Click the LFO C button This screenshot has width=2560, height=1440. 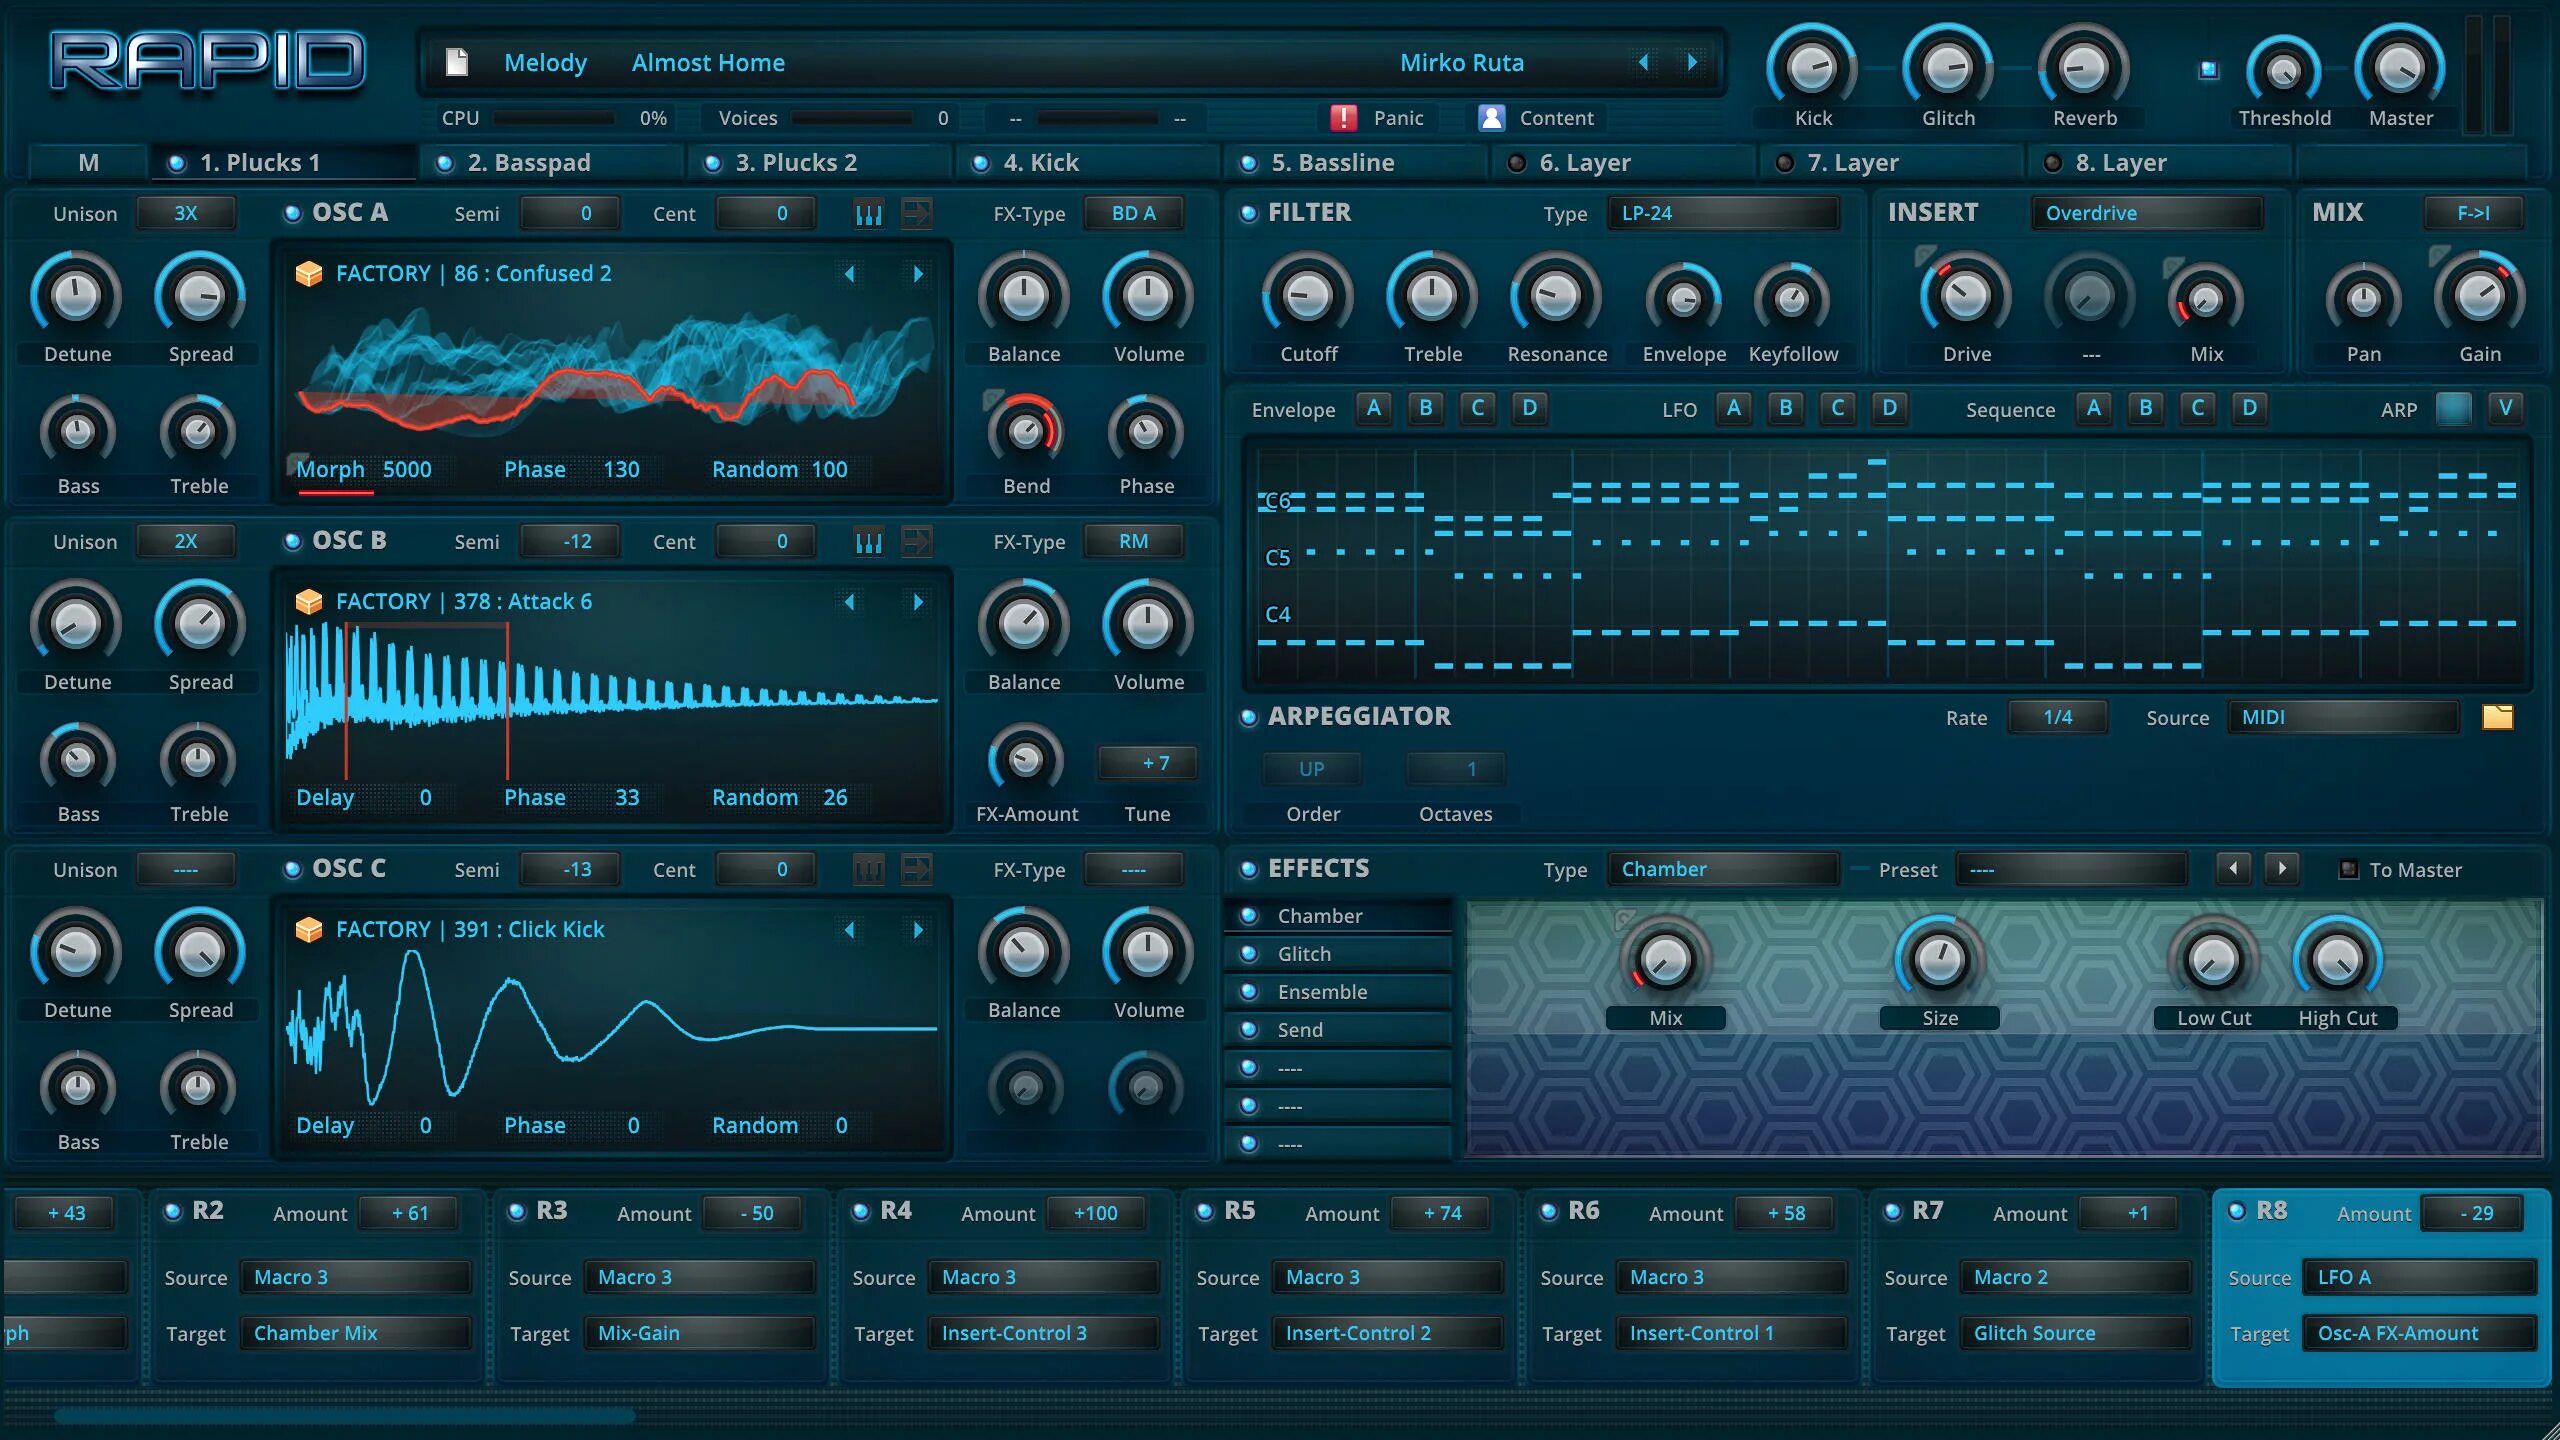pyautogui.click(x=1837, y=408)
